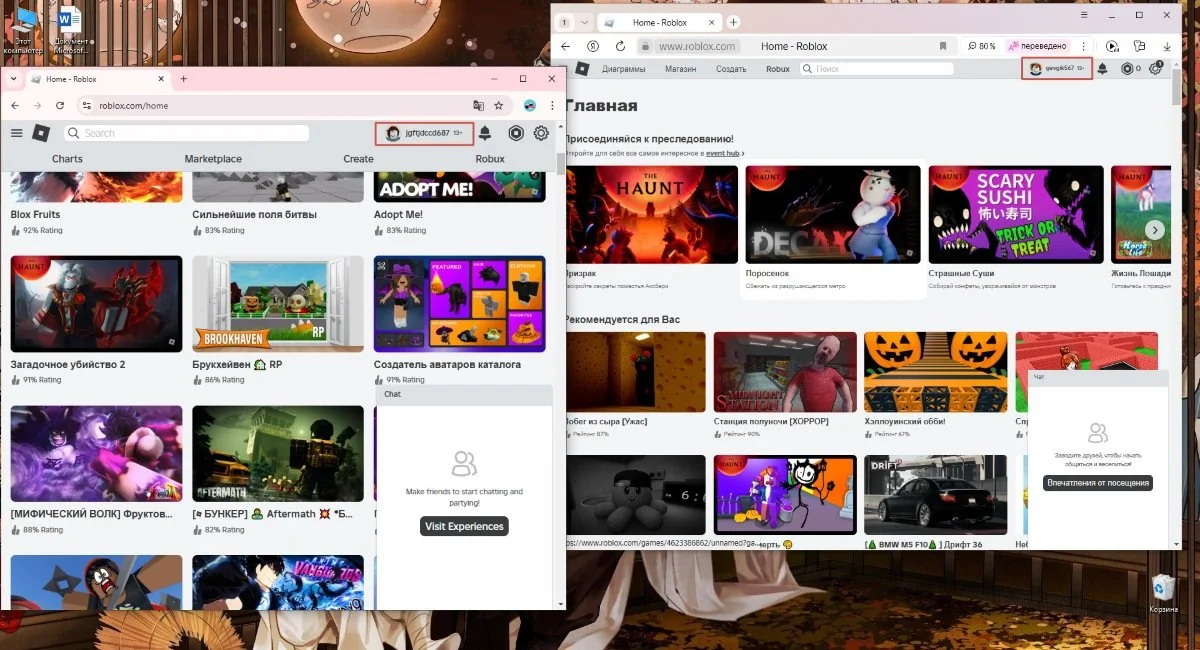Screen dimensions: 1200x650
Task: Go back in left Chrome window
Action: click(16, 105)
